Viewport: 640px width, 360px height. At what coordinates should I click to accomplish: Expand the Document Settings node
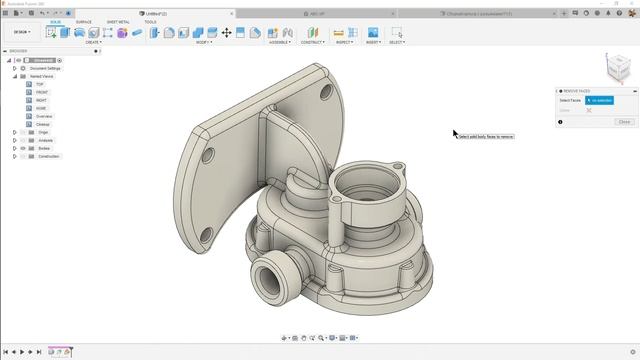pos(15,68)
